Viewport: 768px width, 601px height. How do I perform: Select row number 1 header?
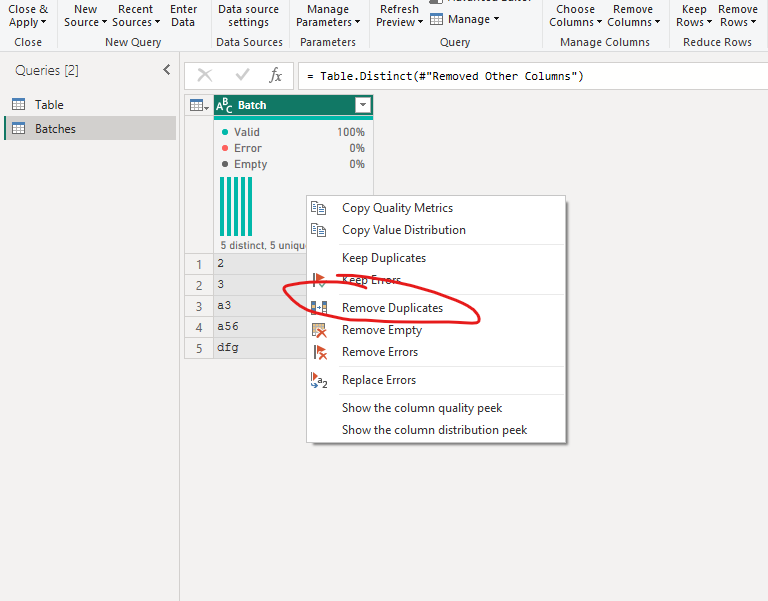click(x=199, y=264)
